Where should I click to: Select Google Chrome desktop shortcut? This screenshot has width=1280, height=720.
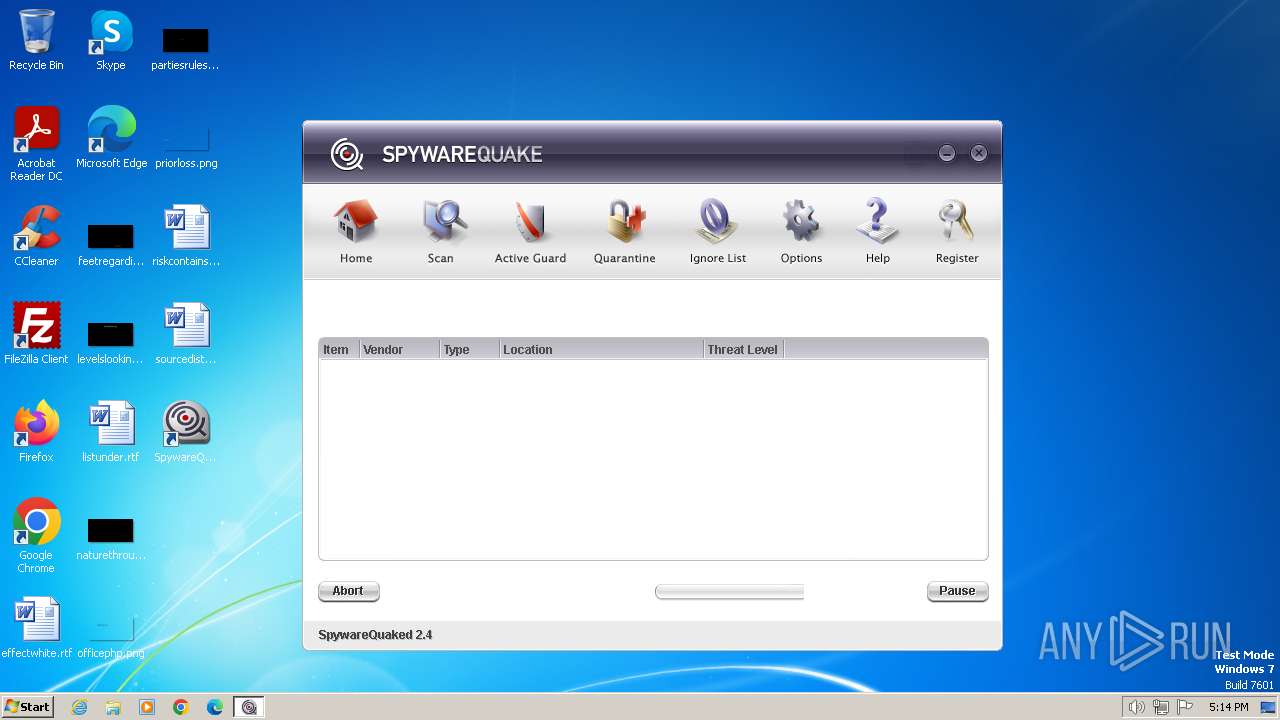coord(36,536)
